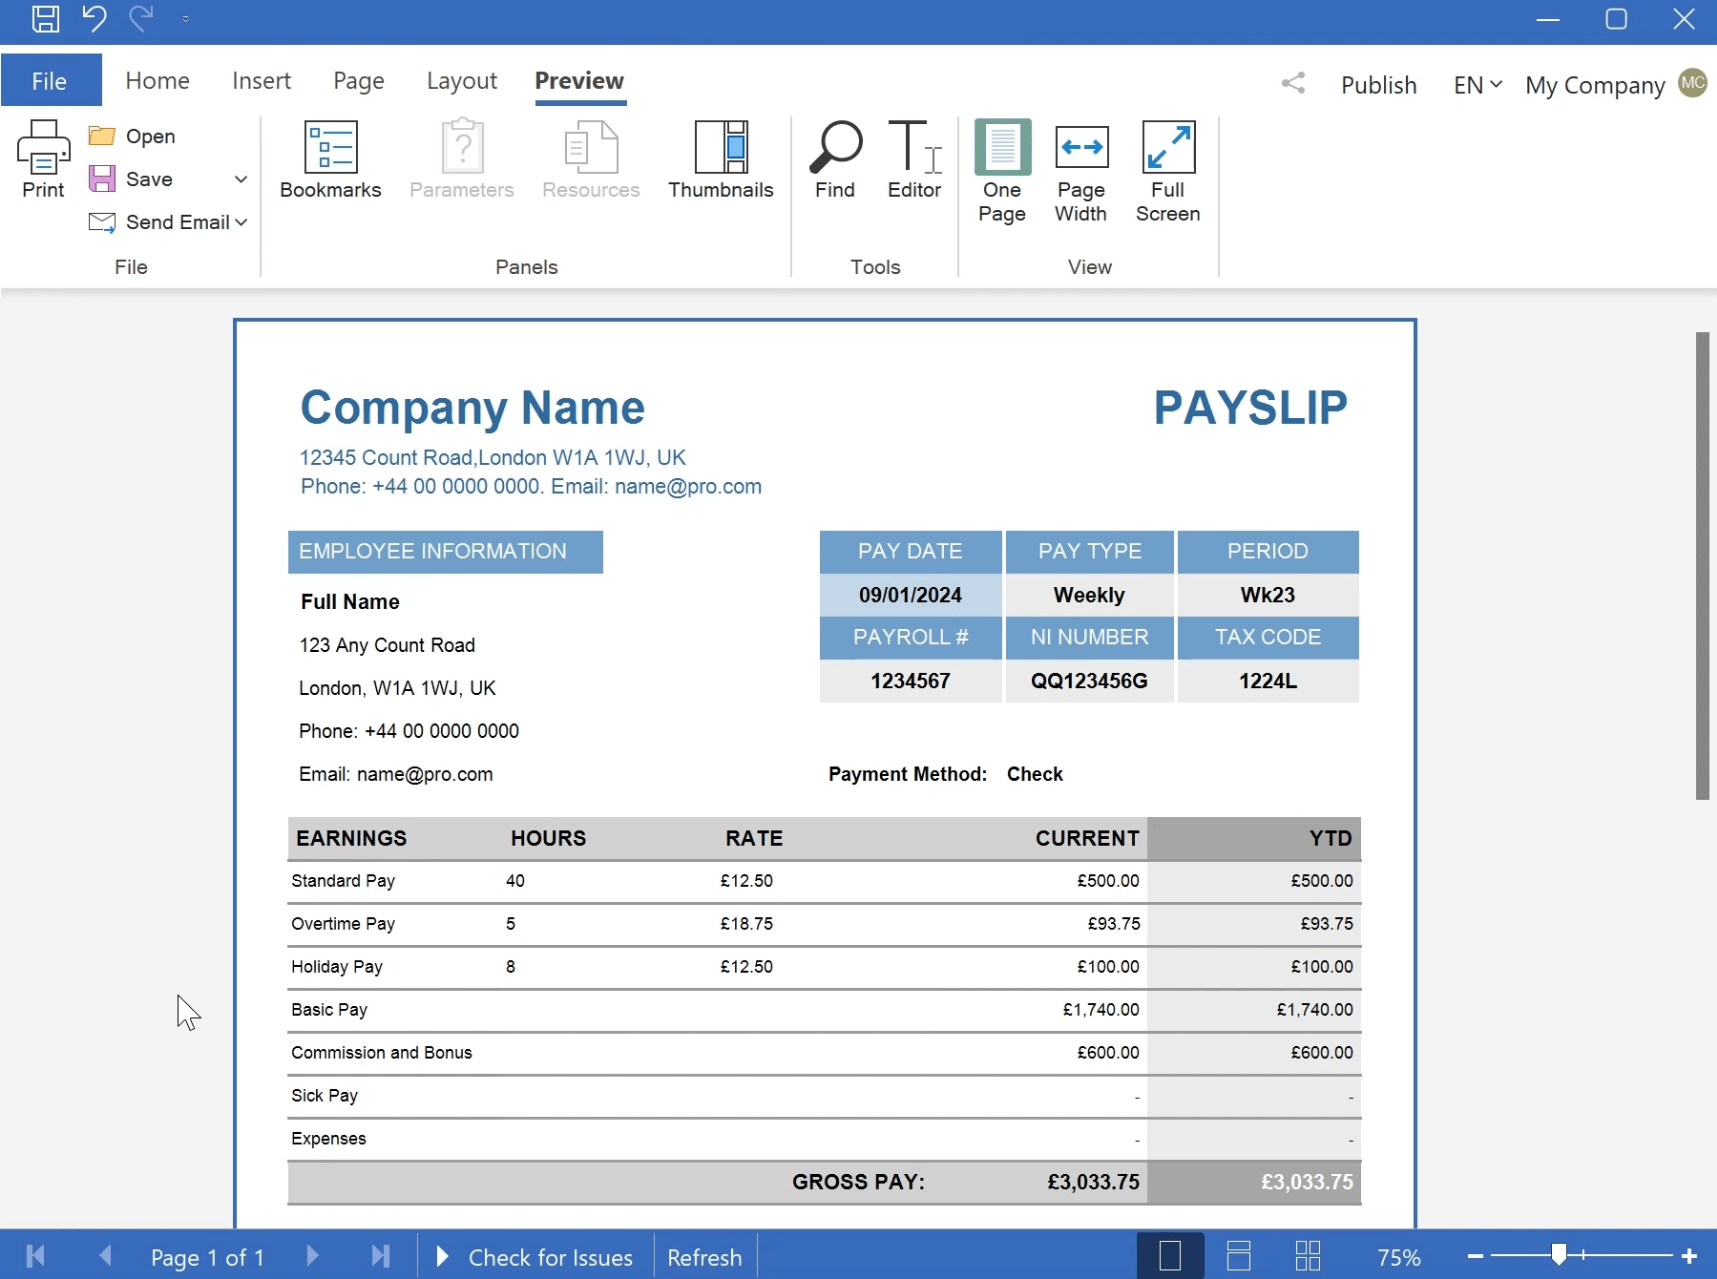Image resolution: width=1717 pixels, height=1279 pixels.
Task: Activate the Editor tool
Action: (x=914, y=160)
